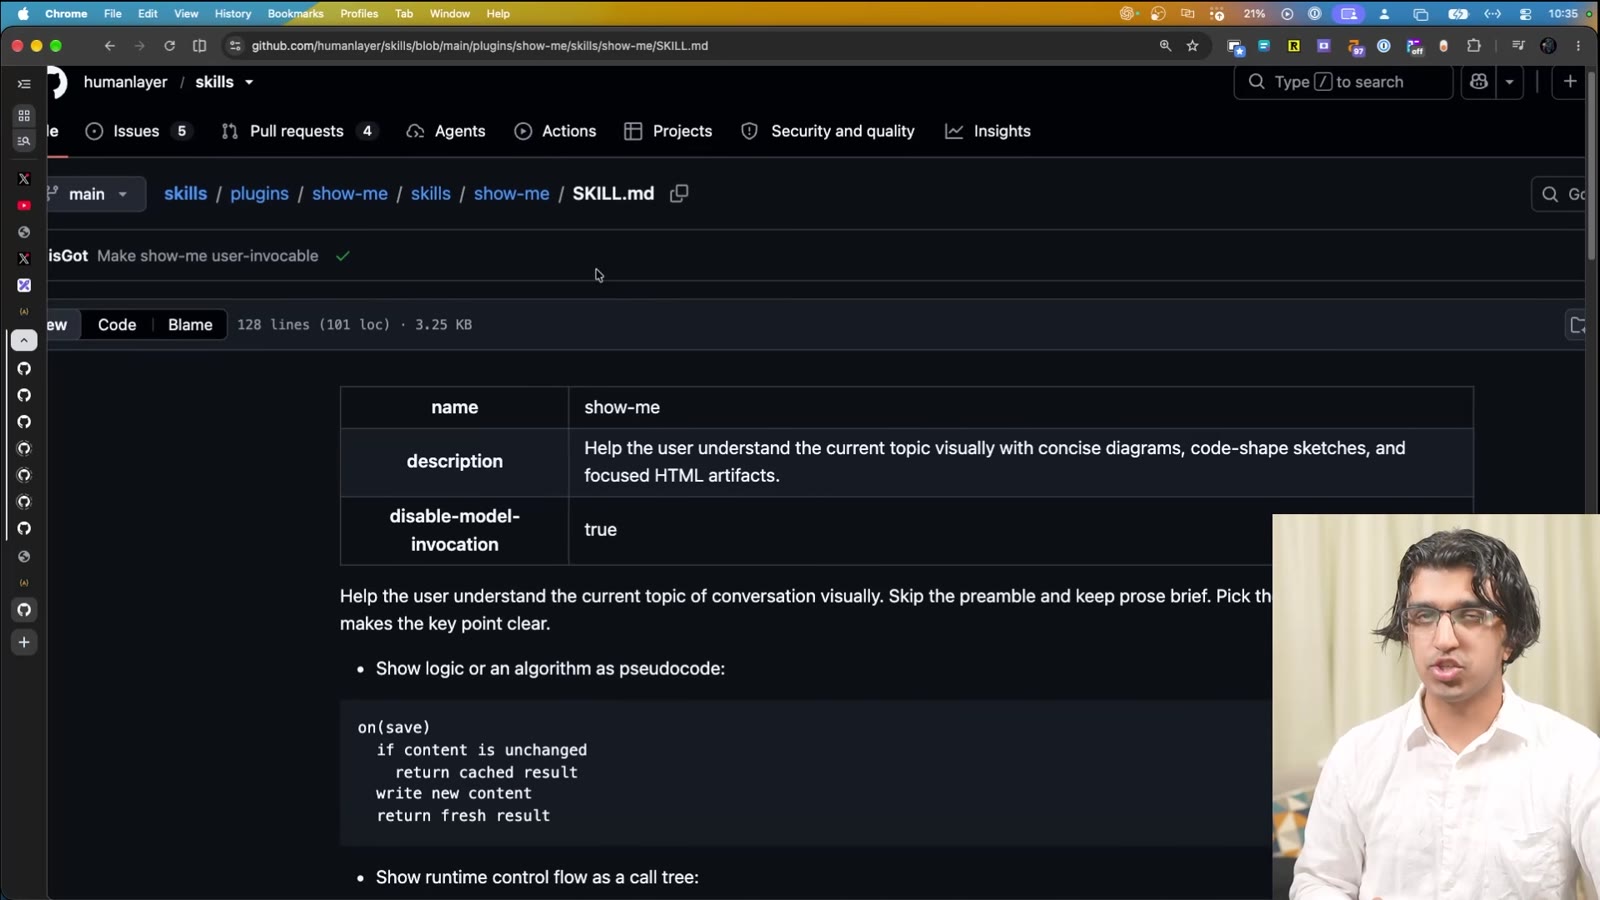Open the Insights tab
This screenshot has width=1600, height=900.
pyautogui.click(x=988, y=131)
